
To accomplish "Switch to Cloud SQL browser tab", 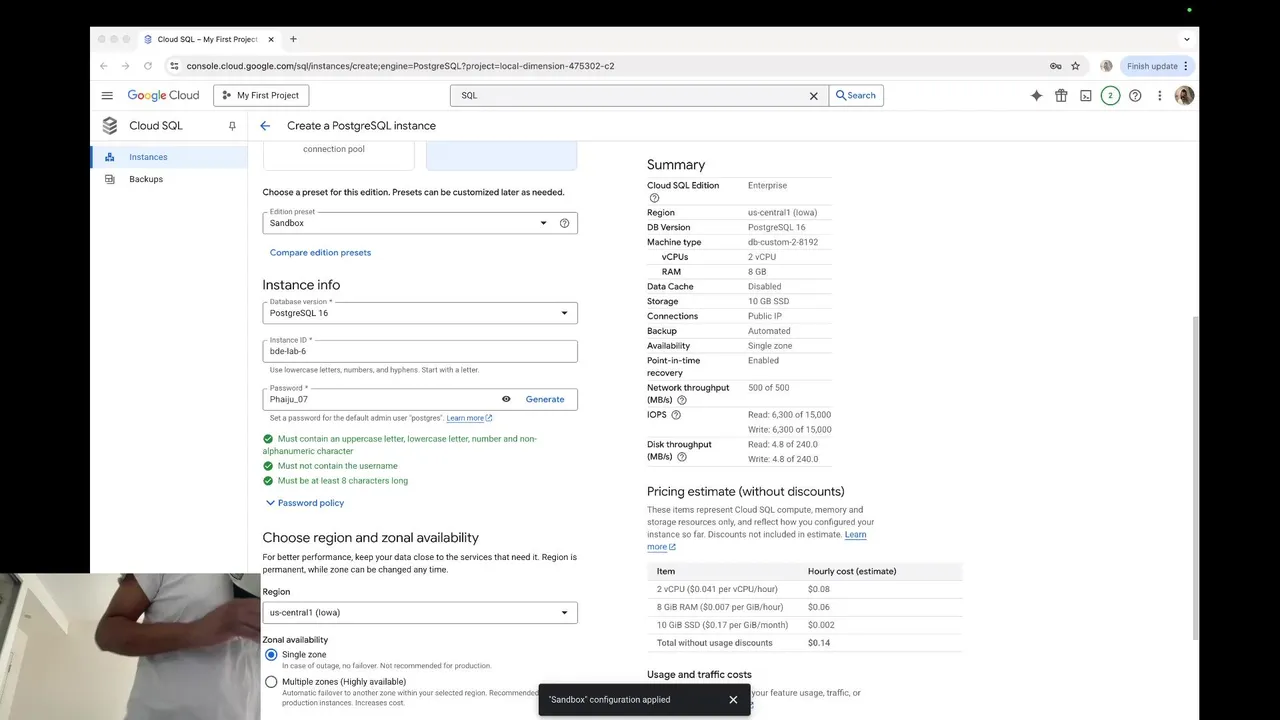I will pos(206,39).
